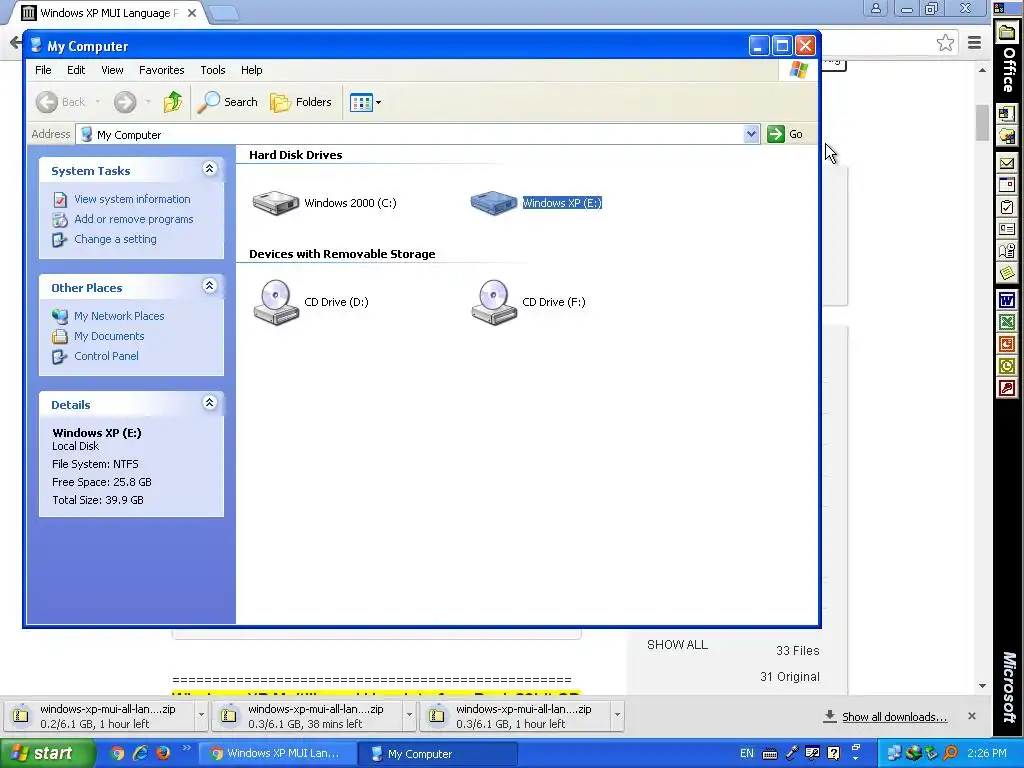Image resolution: width=1024 pixels, height=768 pixels.
Task: Select the Windows XP (E:) drive icon
Action: click(x=494, y=203)
